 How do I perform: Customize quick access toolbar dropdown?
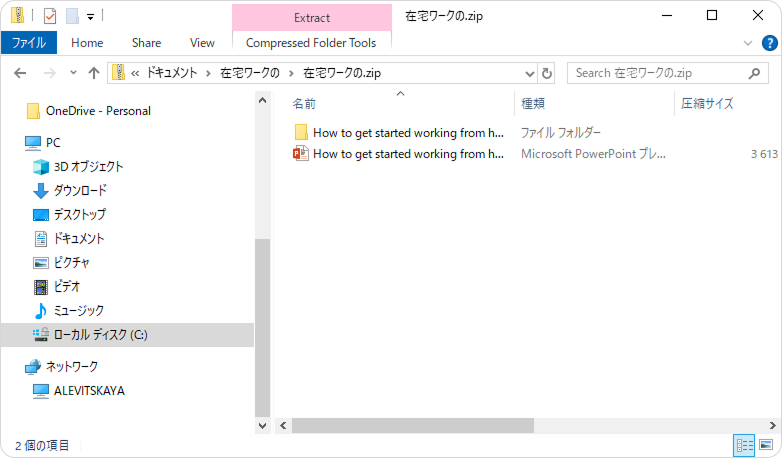pos(91,16)
